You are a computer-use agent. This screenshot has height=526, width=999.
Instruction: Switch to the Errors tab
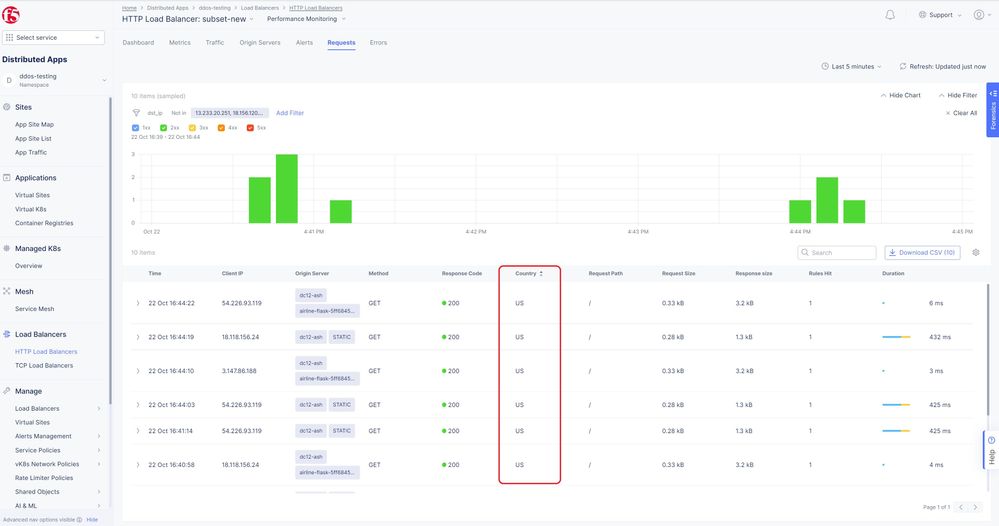tap(378, 43)
